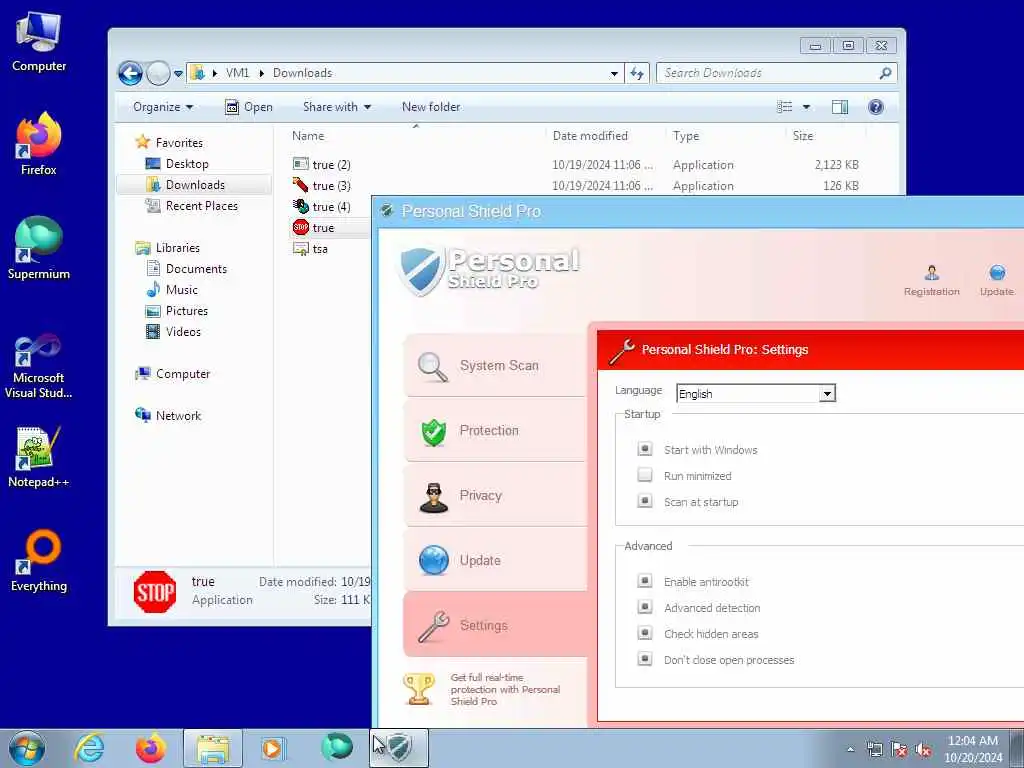Click the Registration icon at top
1024x768 pixels.
pyautogui.click(x=932, y=280)
